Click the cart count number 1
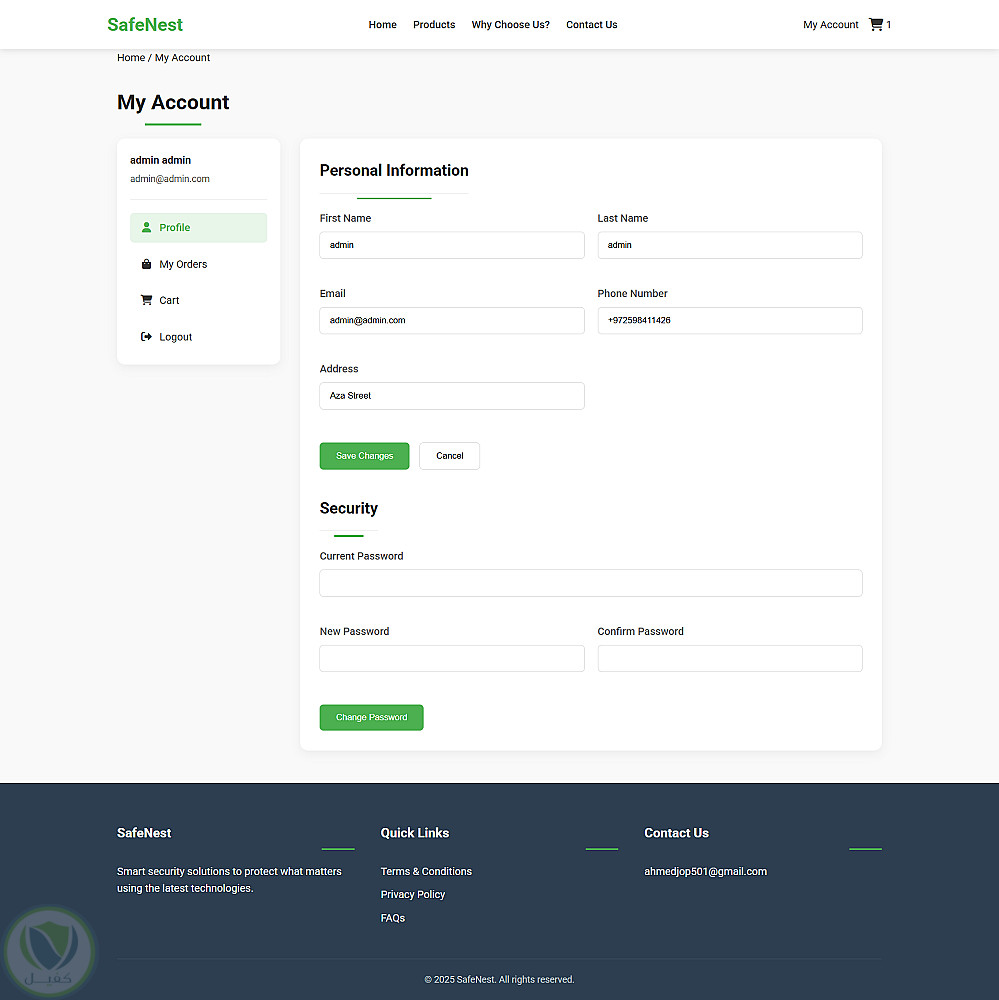This screenshot has width=999, height=1000. point(889,24)
